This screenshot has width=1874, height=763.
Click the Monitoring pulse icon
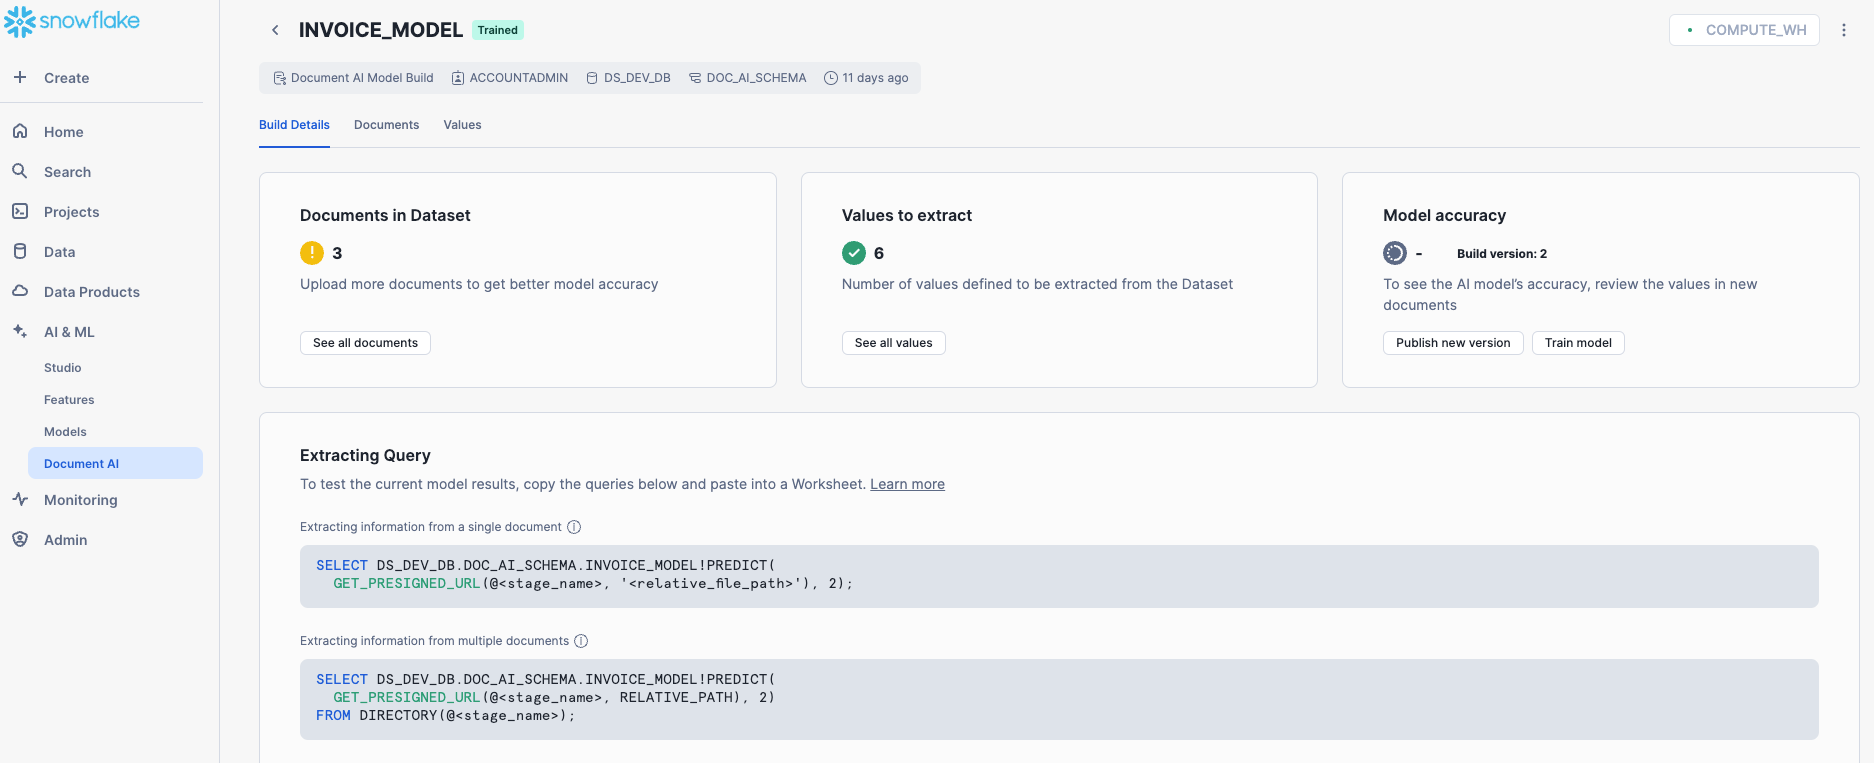pos(20,499)
